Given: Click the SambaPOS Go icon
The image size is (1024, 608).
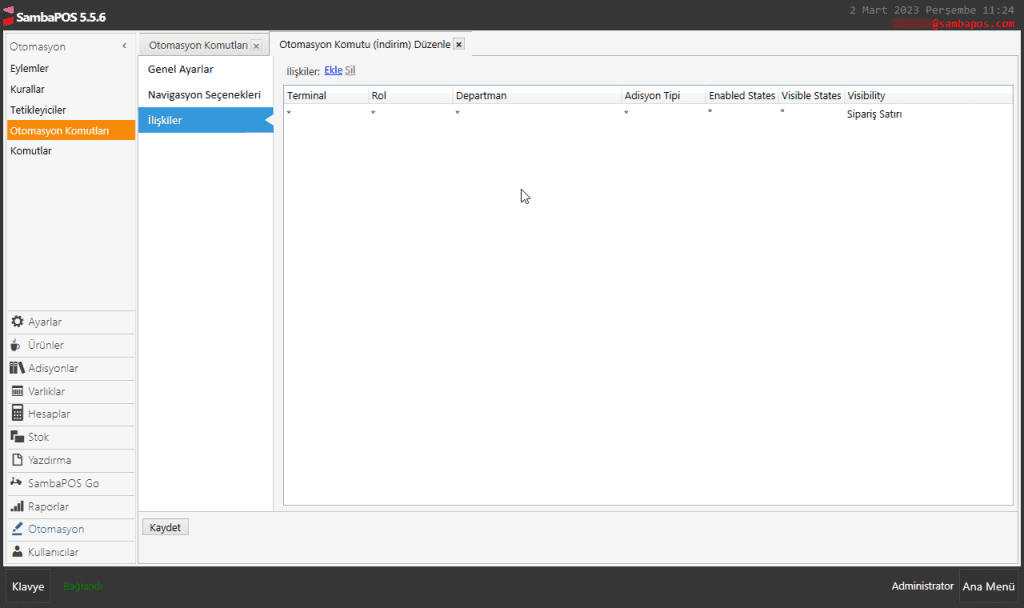Looking at the screenshot, I should [x=17, y=483].
